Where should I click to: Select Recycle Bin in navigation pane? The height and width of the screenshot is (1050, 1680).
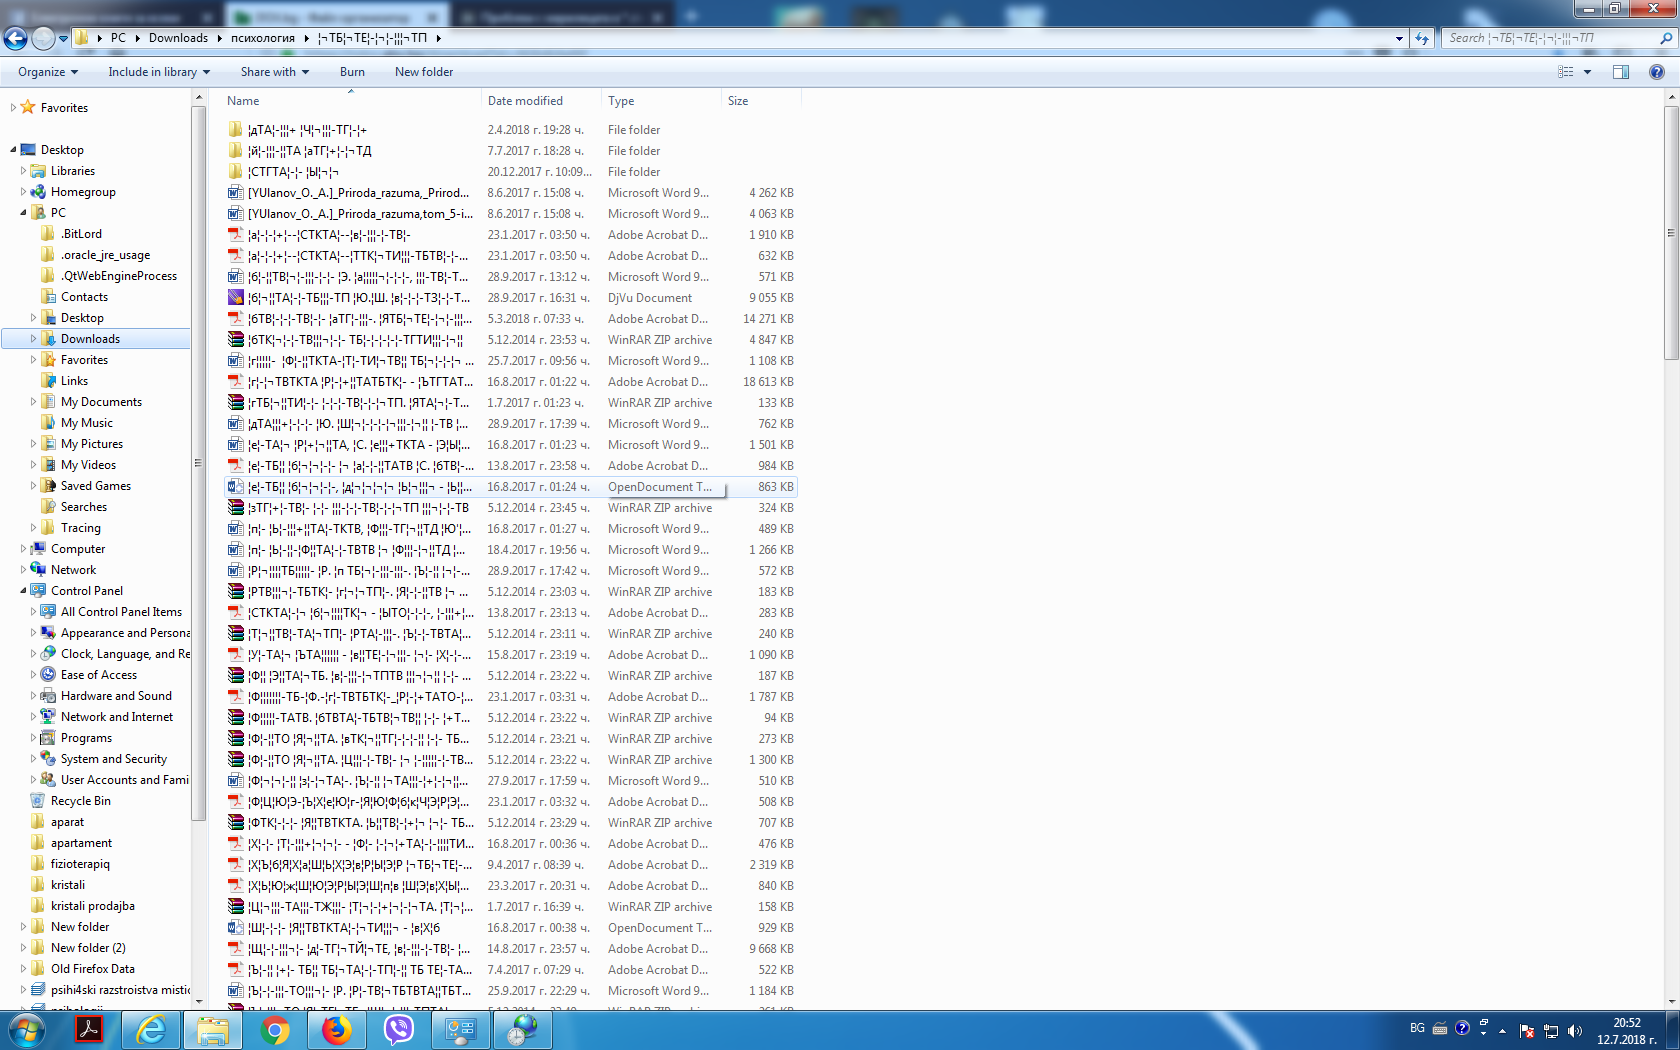pyautogui.click(x=80, y=801)
